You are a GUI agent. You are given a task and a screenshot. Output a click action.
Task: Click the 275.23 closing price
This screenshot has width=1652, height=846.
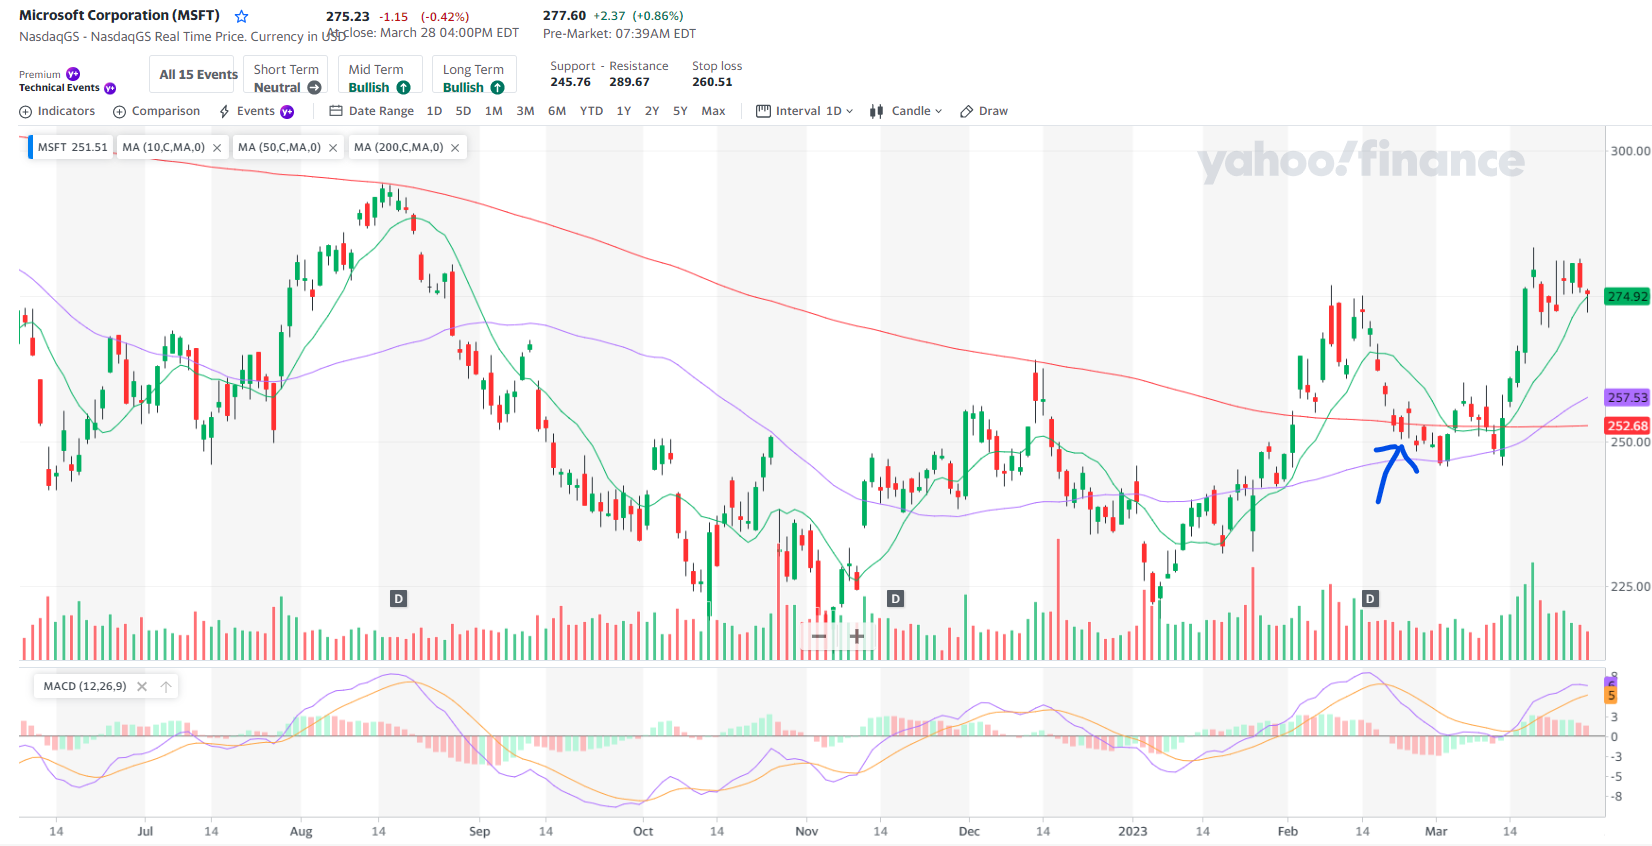point(348,17)
